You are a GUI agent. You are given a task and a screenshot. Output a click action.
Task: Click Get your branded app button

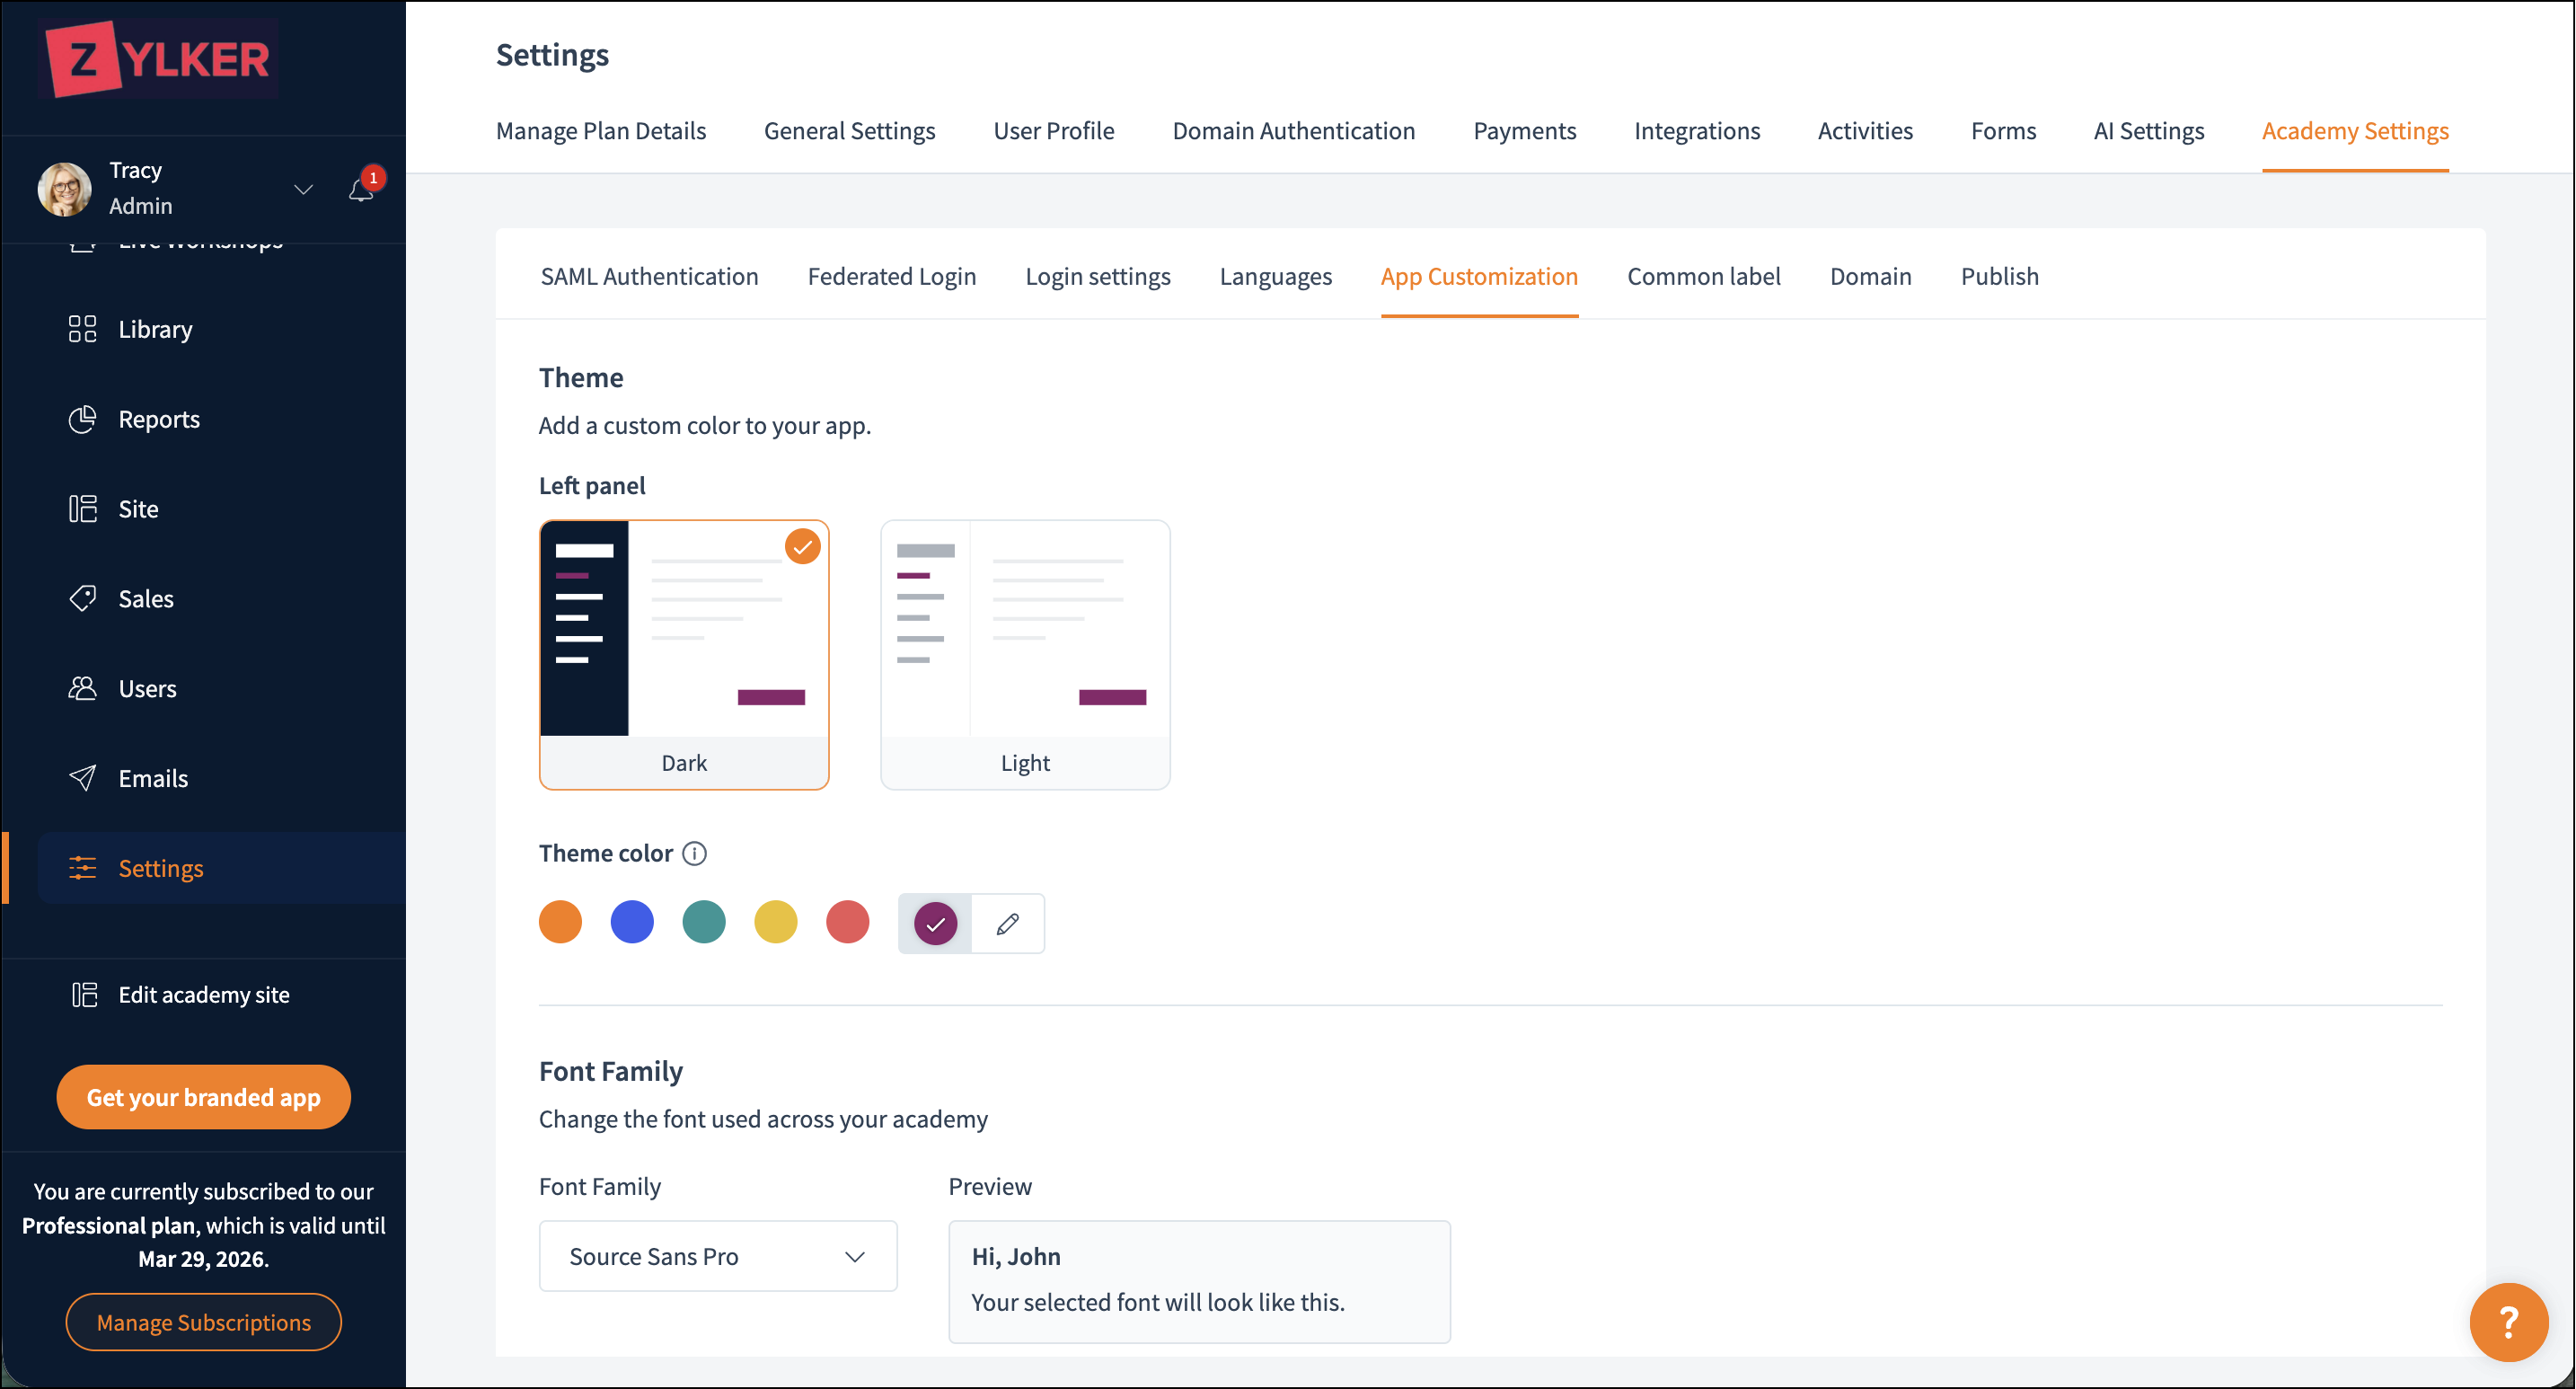pos(203,1097)
